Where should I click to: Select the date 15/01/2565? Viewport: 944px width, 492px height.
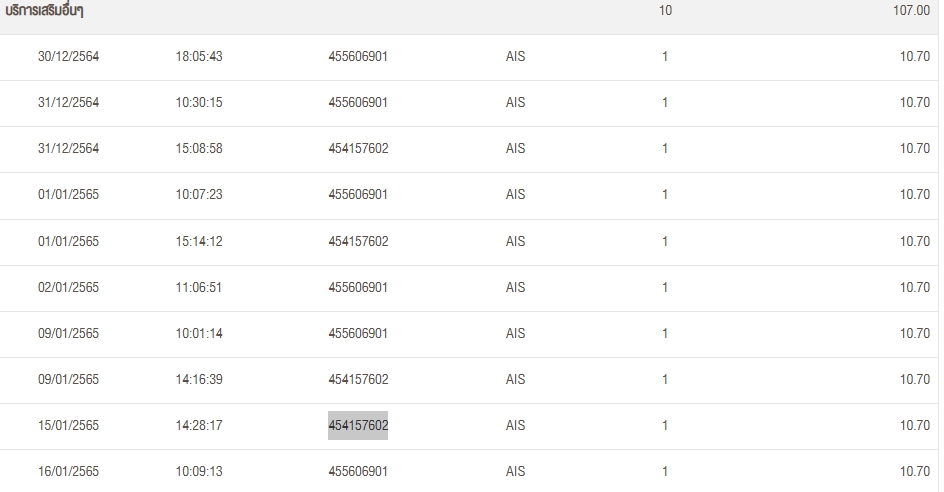tap(69, 425)
